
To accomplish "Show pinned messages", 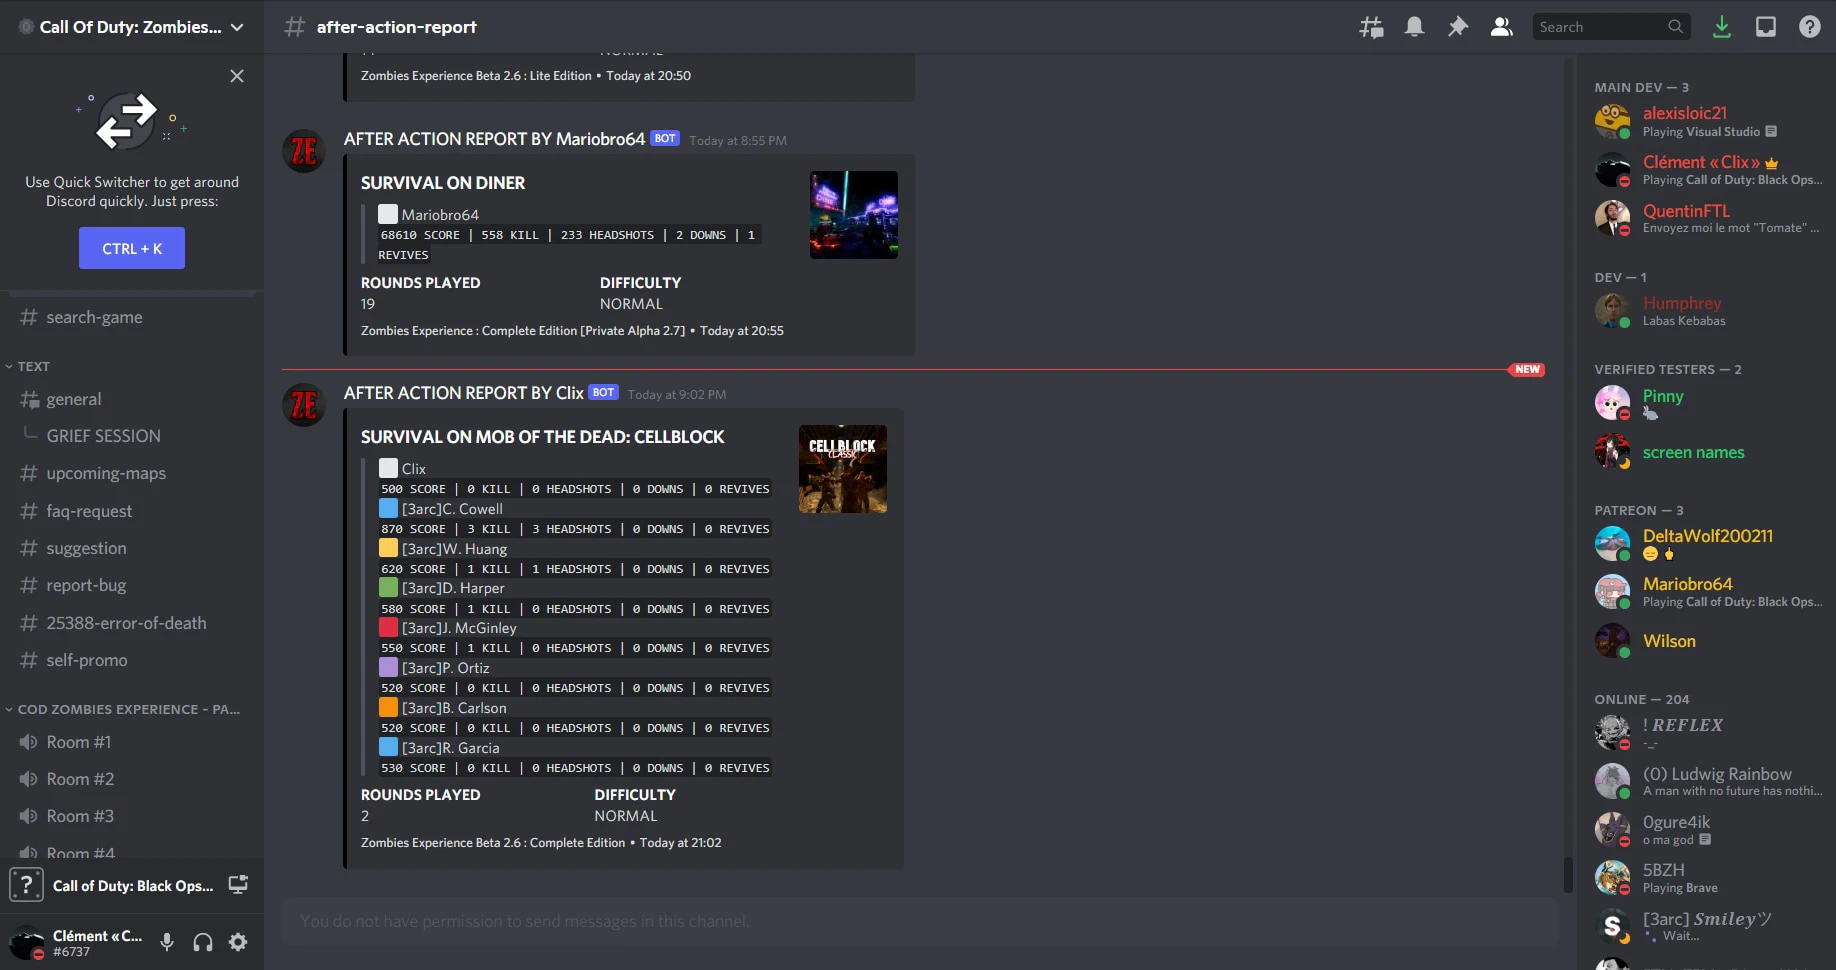I will click(1458, 27).
